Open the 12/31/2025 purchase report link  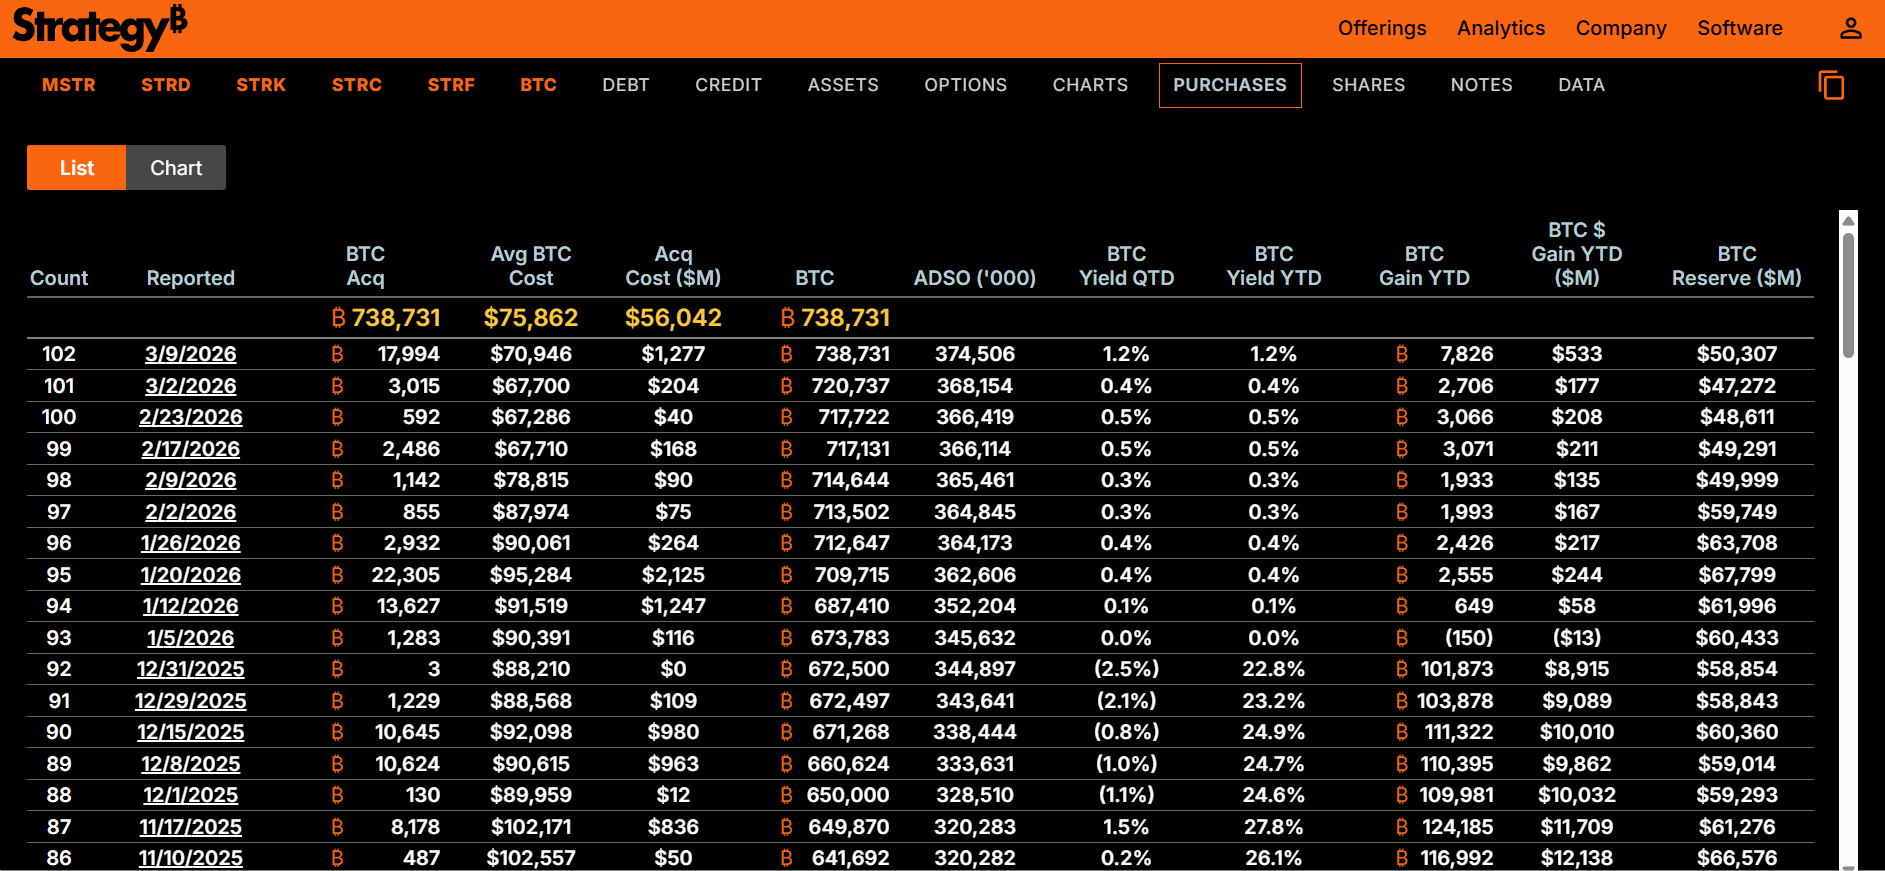[191, 669]
